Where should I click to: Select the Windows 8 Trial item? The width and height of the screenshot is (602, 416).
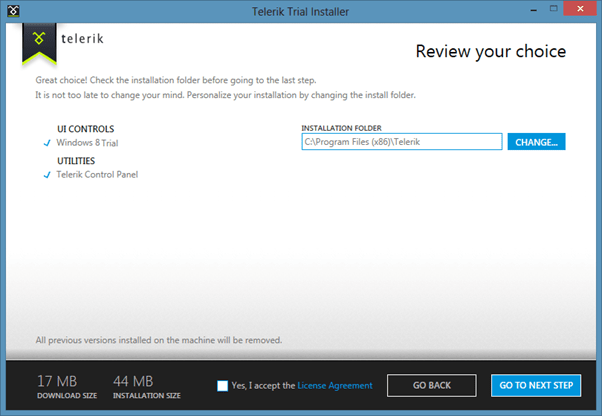pyautogui.click(x=89, y=142)
